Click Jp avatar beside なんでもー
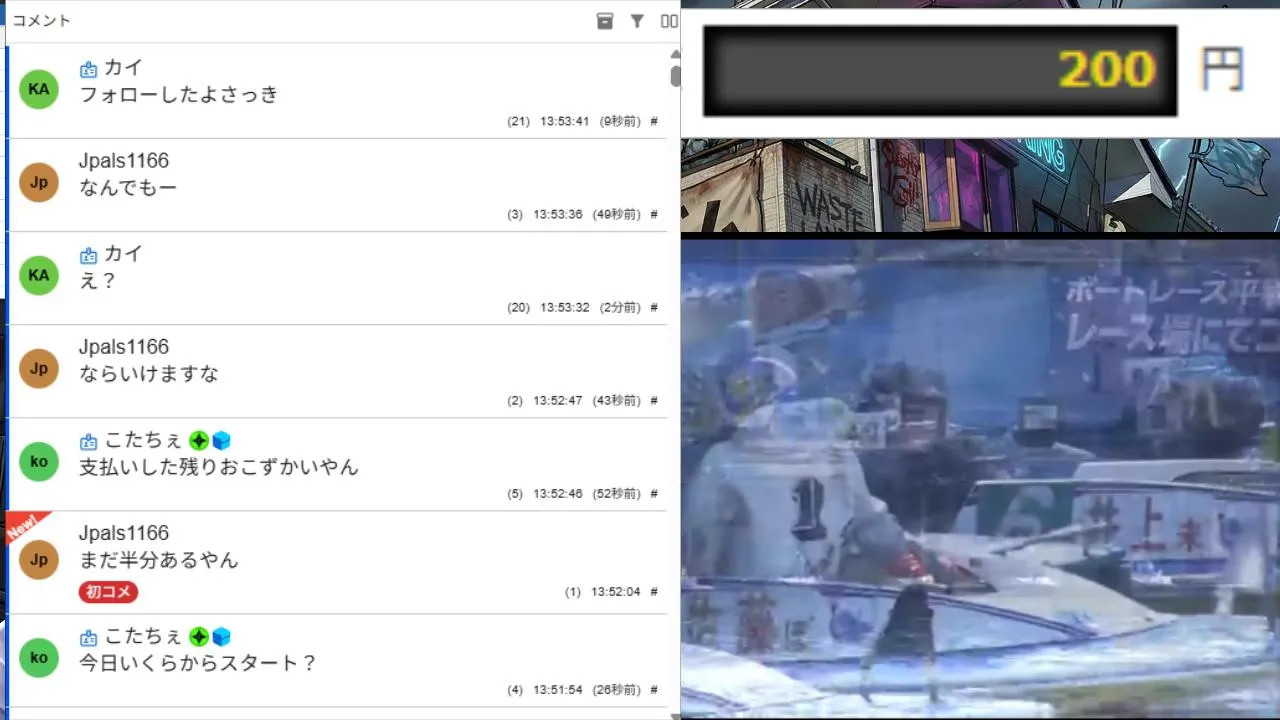The image size is (1280, 720). pyautogui.click(x=39, y=182)
